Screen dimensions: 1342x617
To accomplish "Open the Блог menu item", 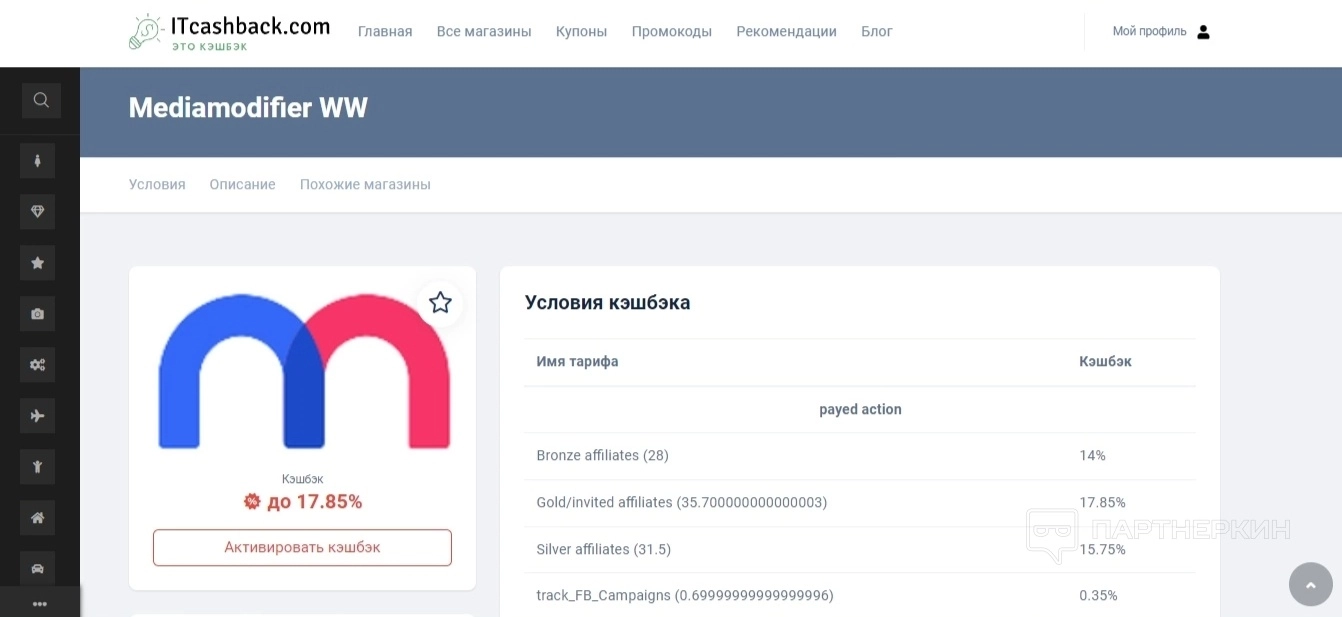I will point(877,32).
